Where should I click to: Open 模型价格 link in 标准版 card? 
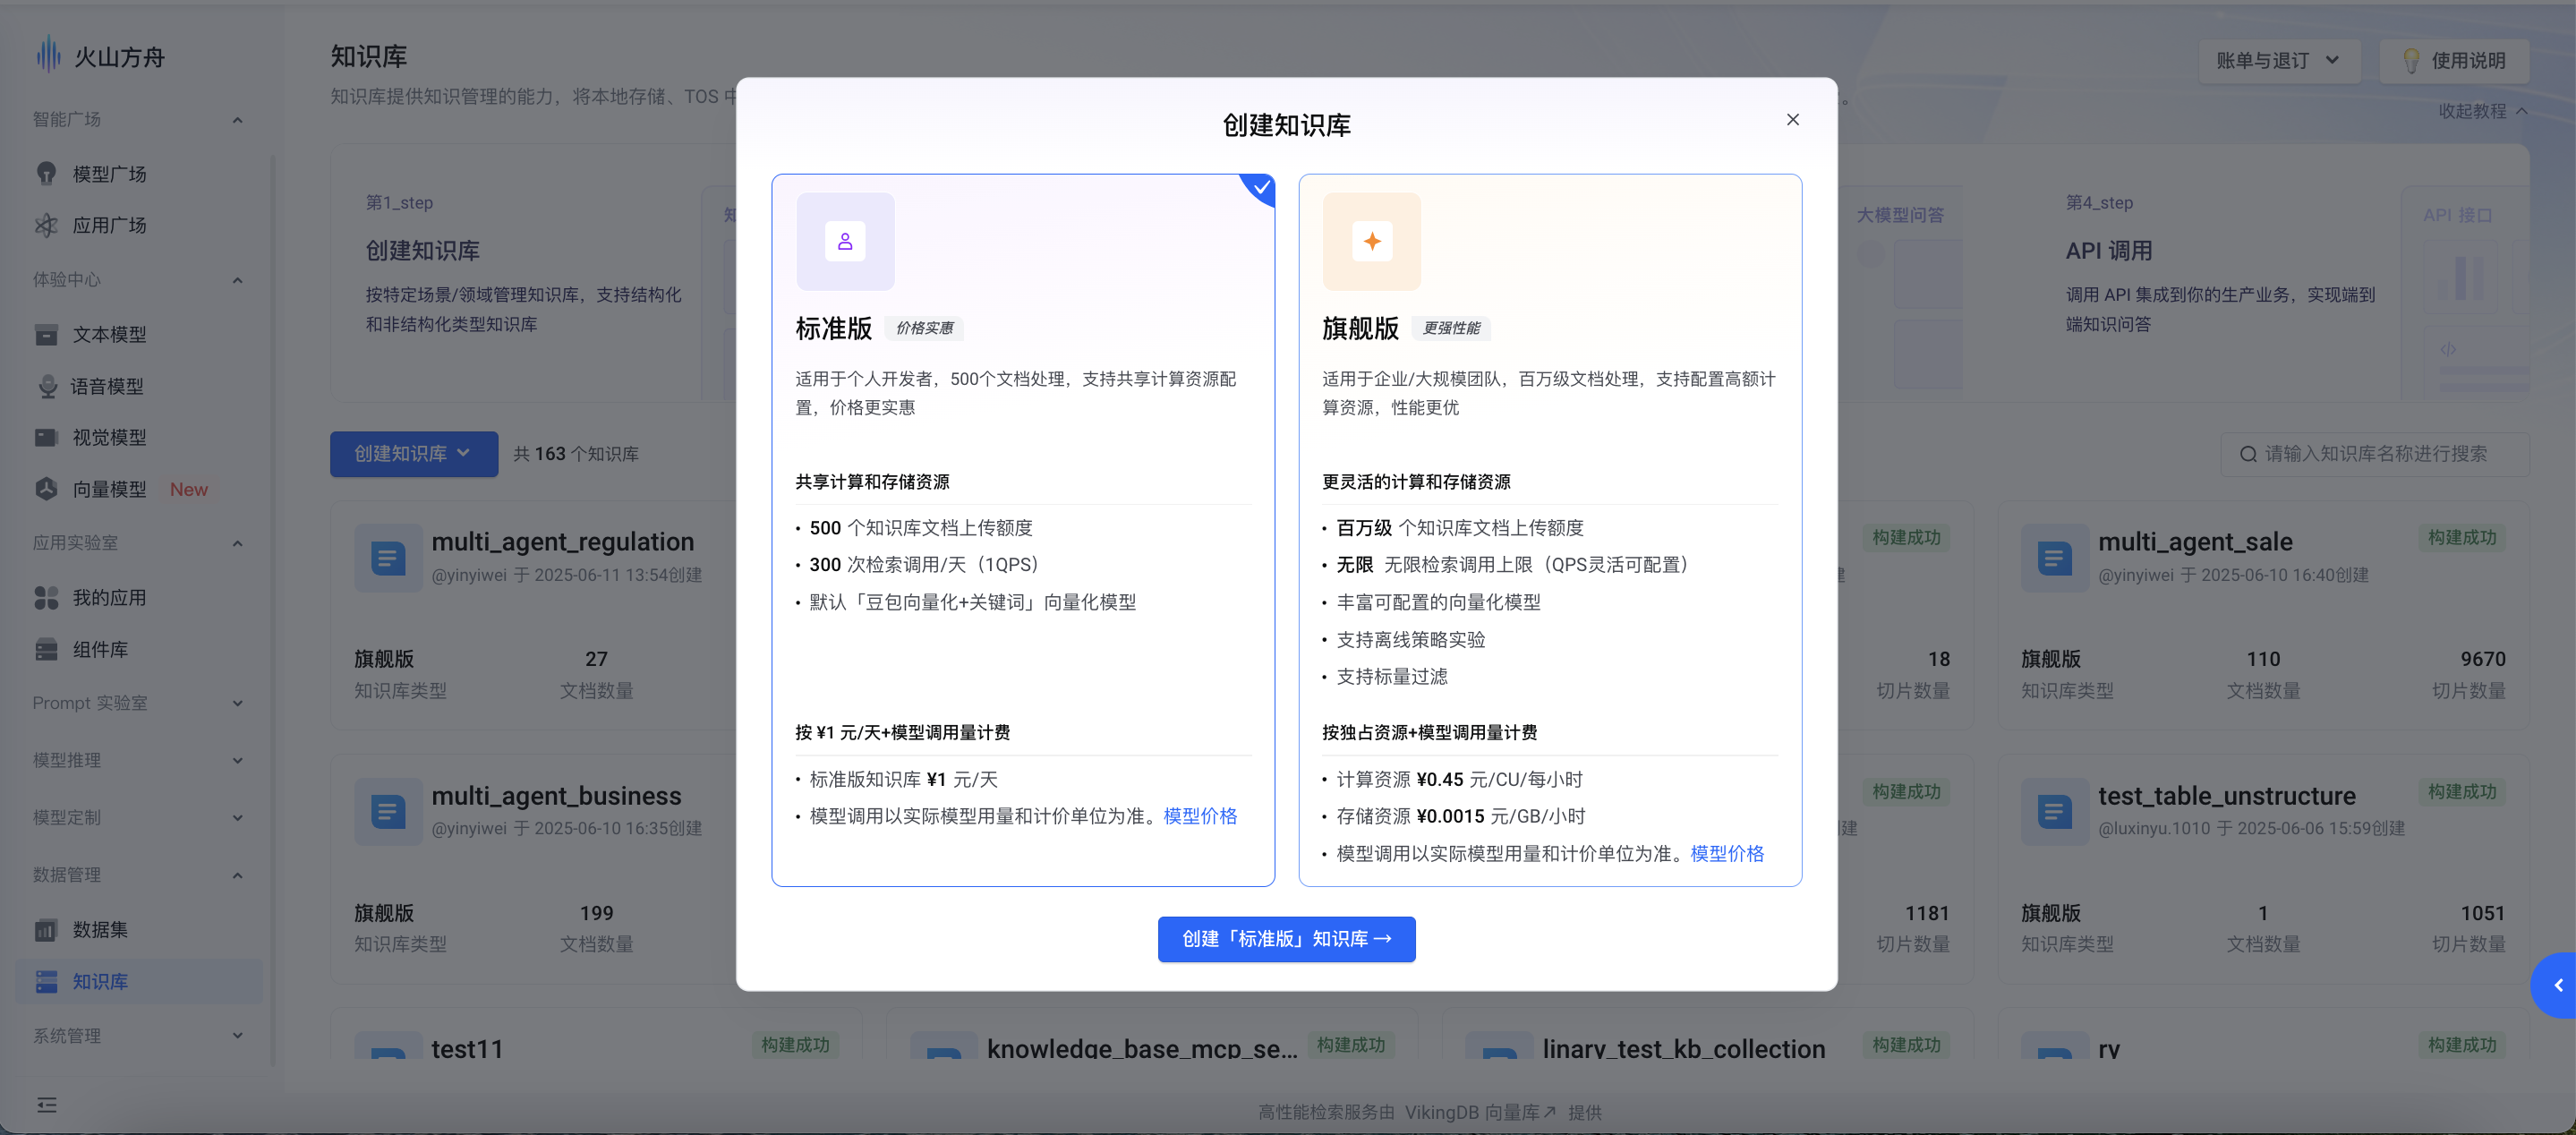pyautogui.click(x=1200, y=816)
